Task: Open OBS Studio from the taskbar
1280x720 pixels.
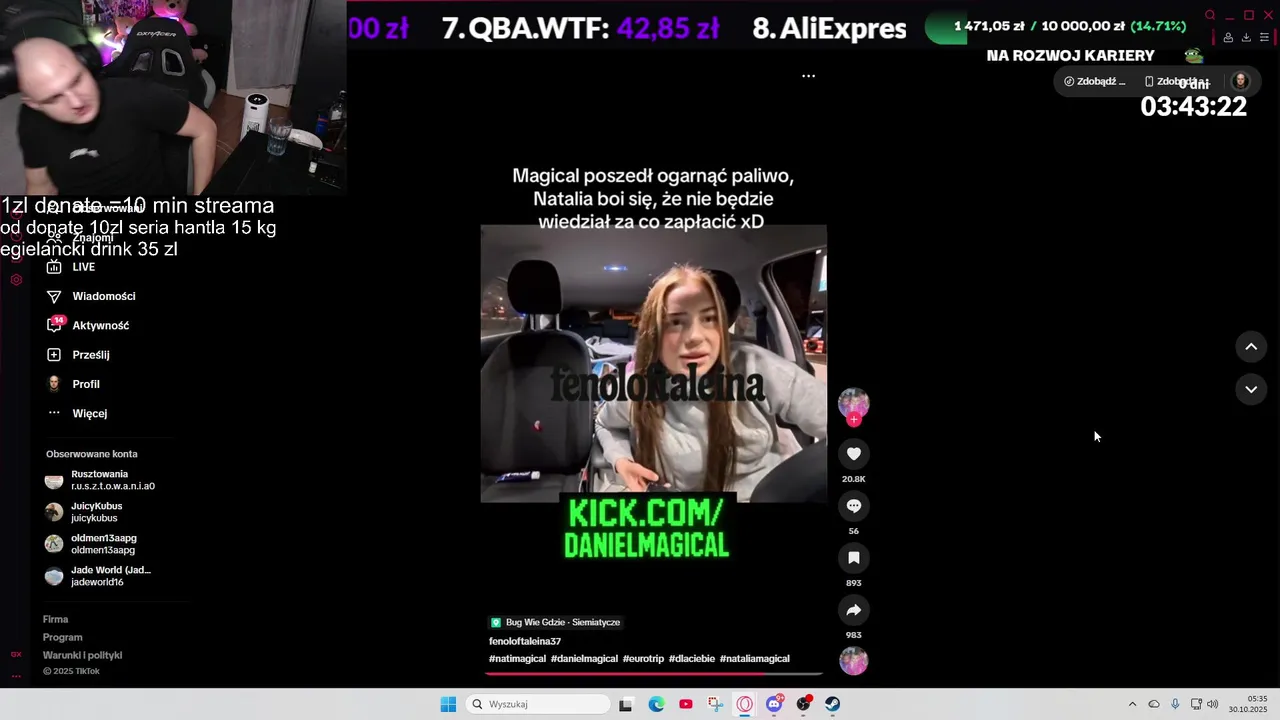Action: pyautogui.click(x=803, y=704)
